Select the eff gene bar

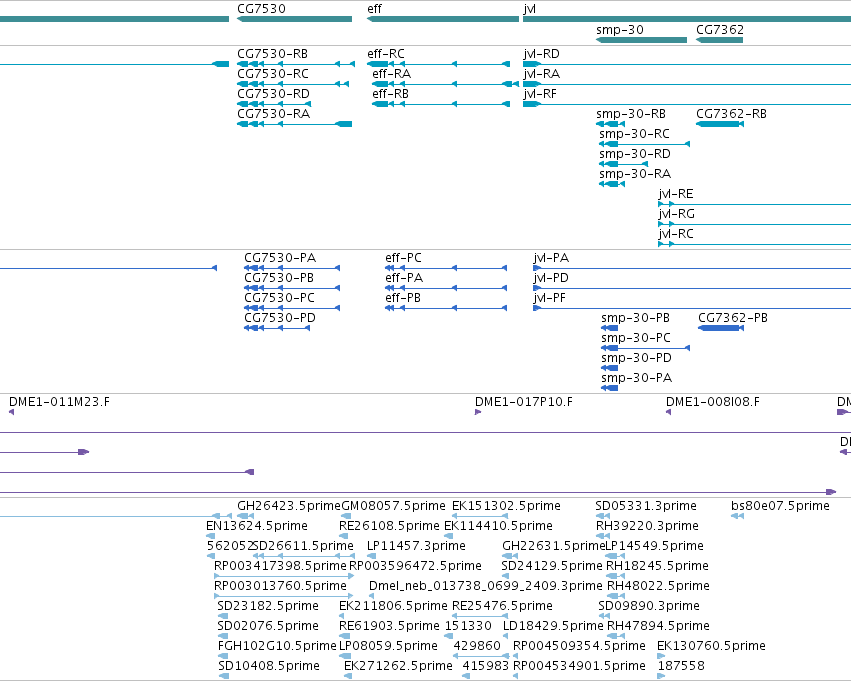pos(443,19)
